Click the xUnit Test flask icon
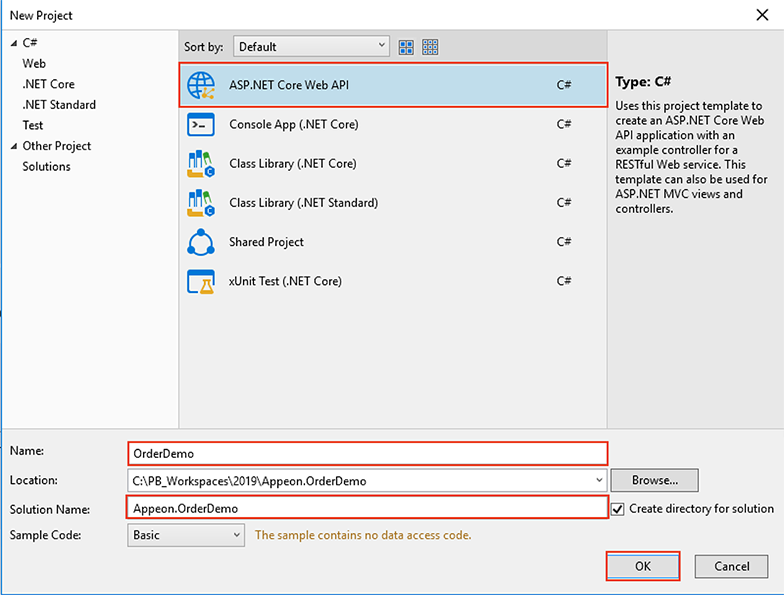The height and width of the screenshot is (595, 784). click(201, 281)
